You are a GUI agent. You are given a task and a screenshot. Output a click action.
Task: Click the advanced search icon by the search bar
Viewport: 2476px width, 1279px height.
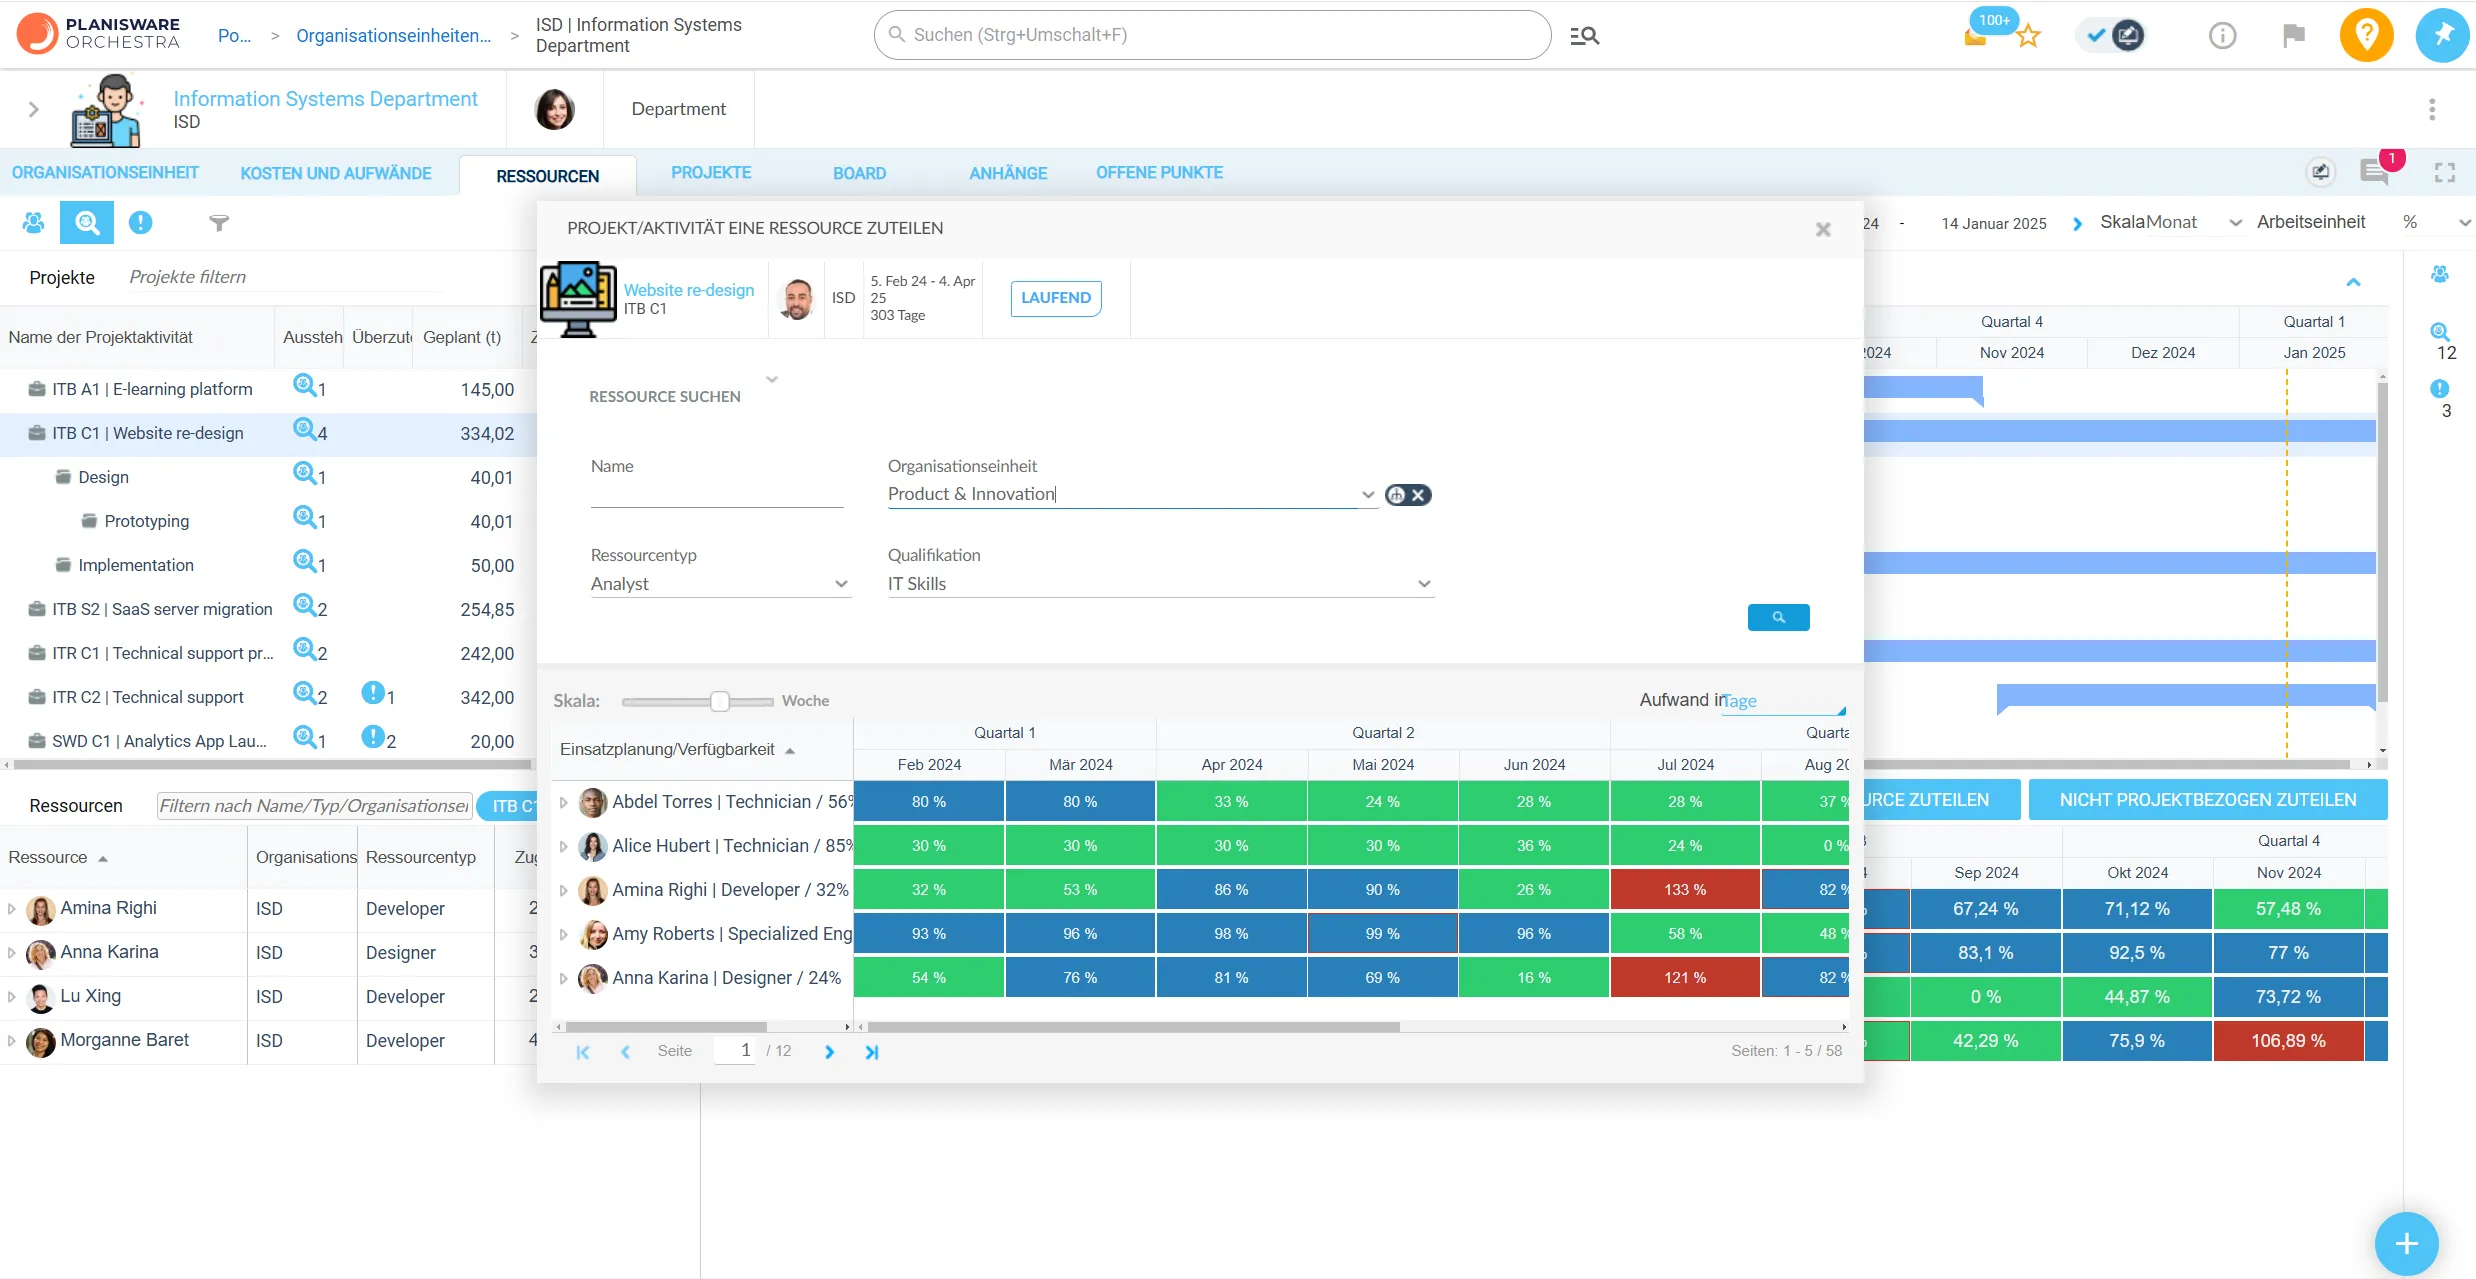(1584, 36)
